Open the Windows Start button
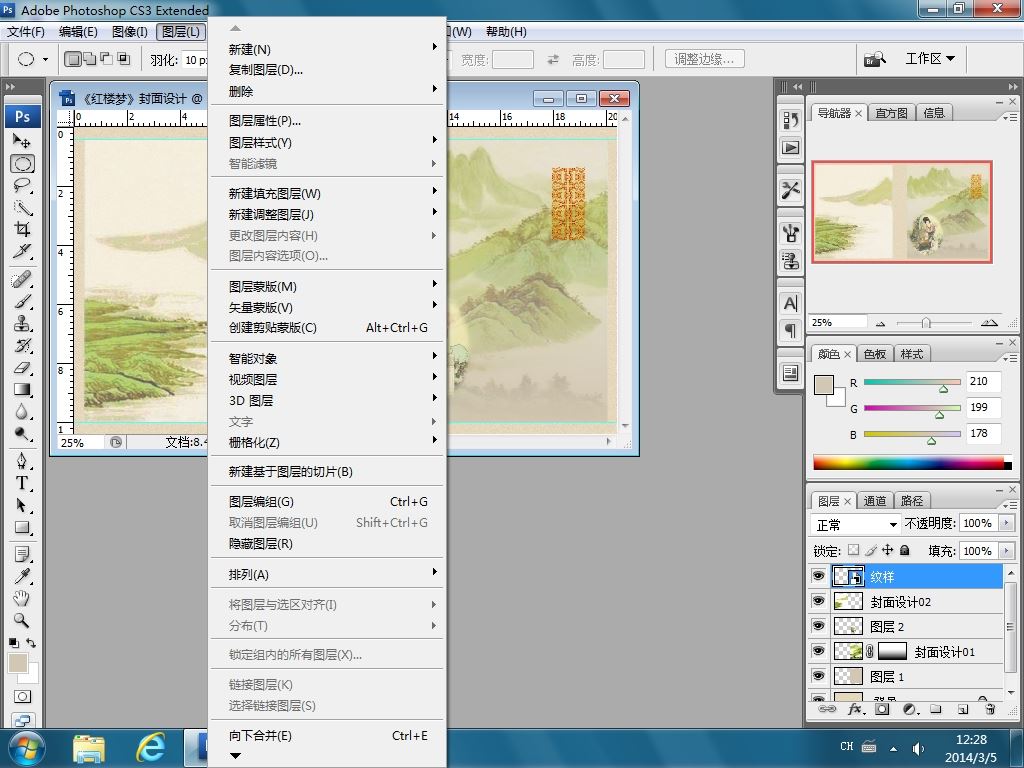This screenshot has width=1024, height=768. (x=26, y=748)
